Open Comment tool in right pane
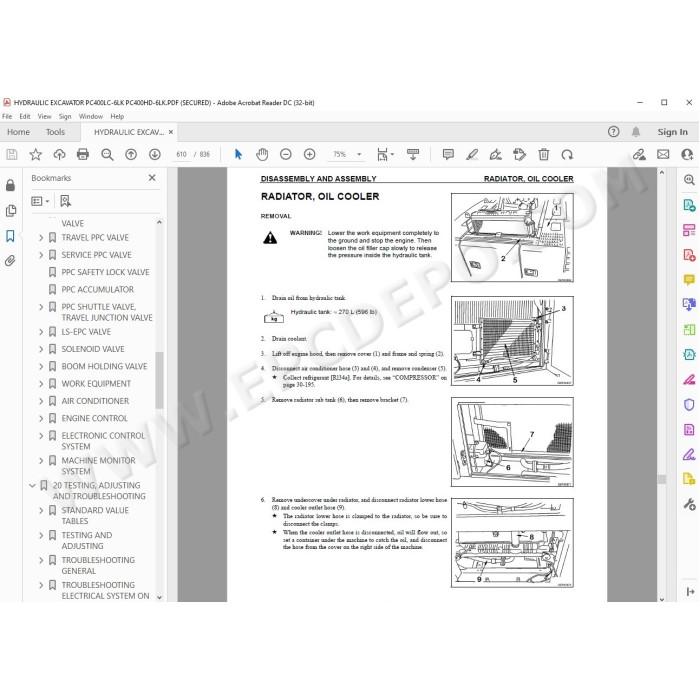700x700 pixels. tap(689, 280)
